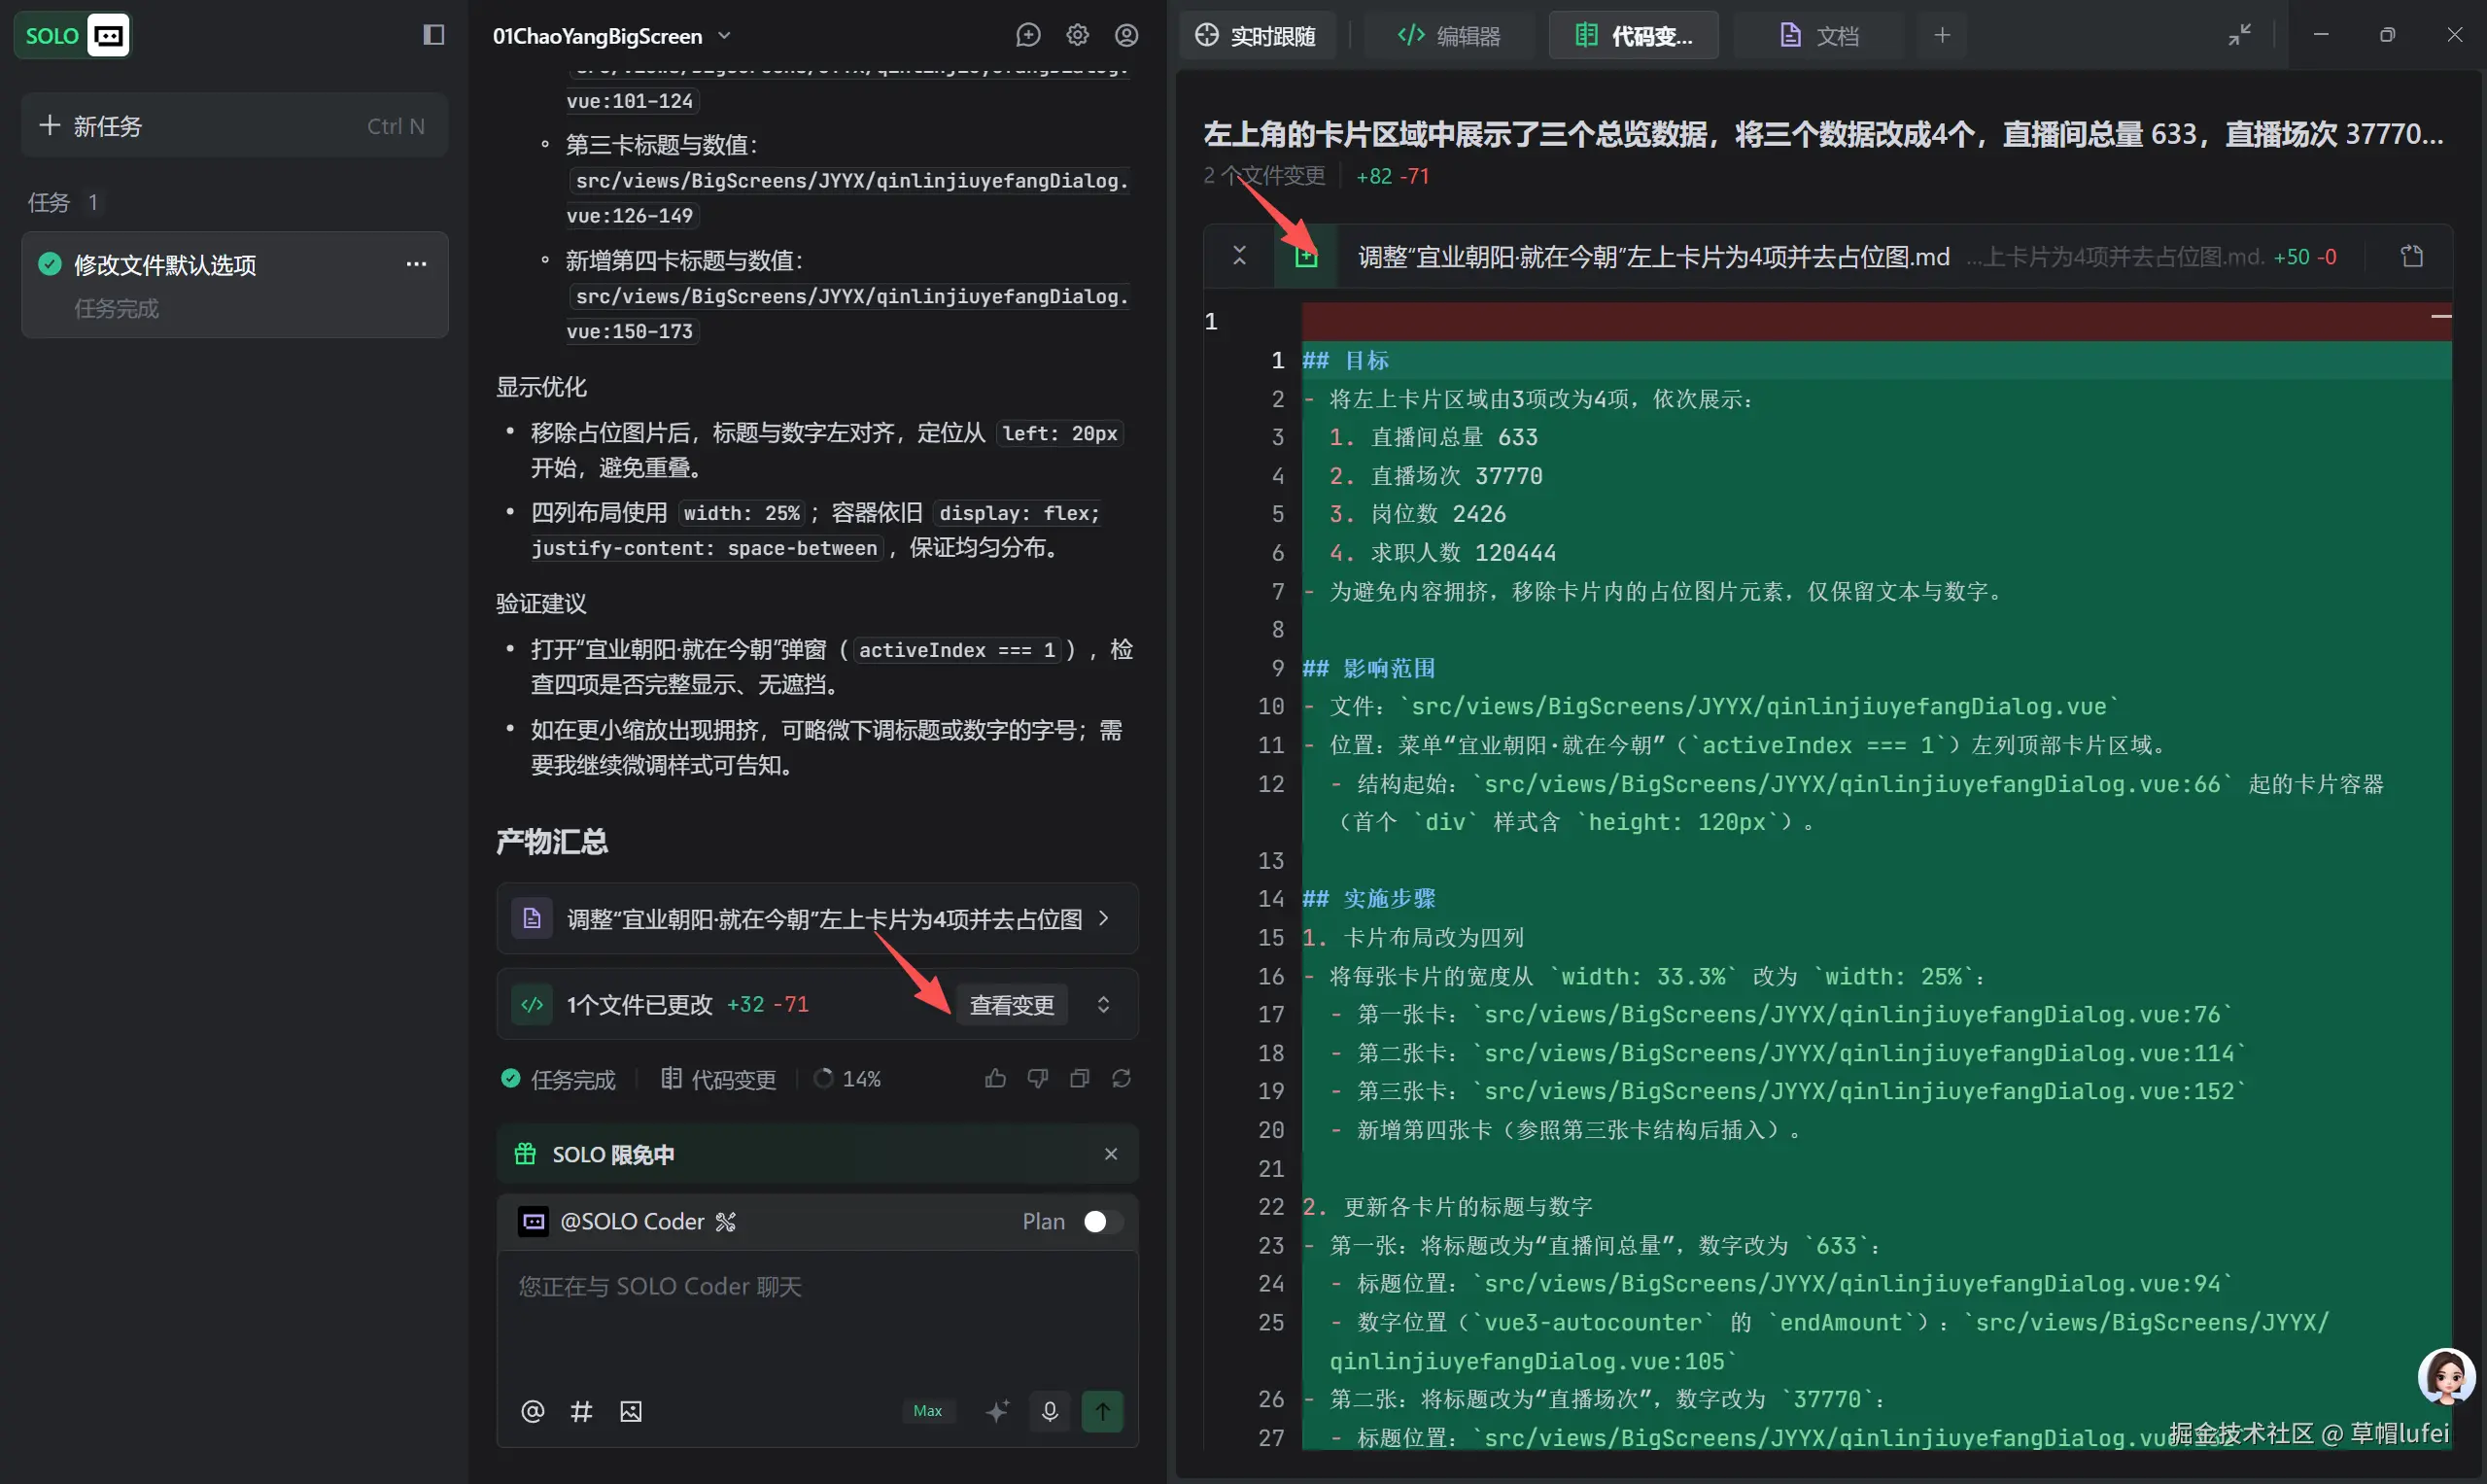Switch to the 代码变更 tab
The image size is (2487, 1484).
1634,36
